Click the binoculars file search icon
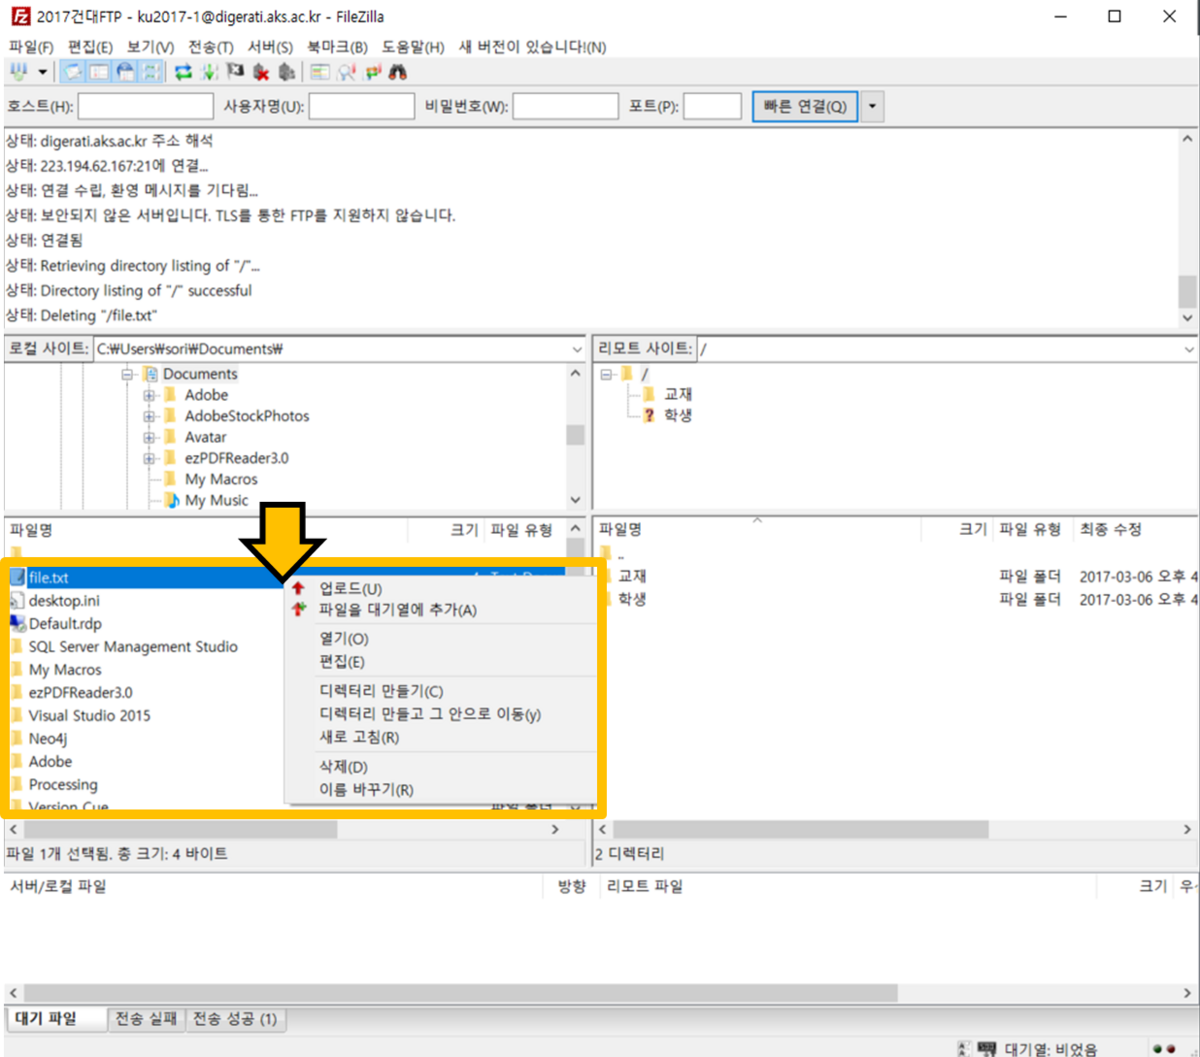 click(x=398, y=72)
